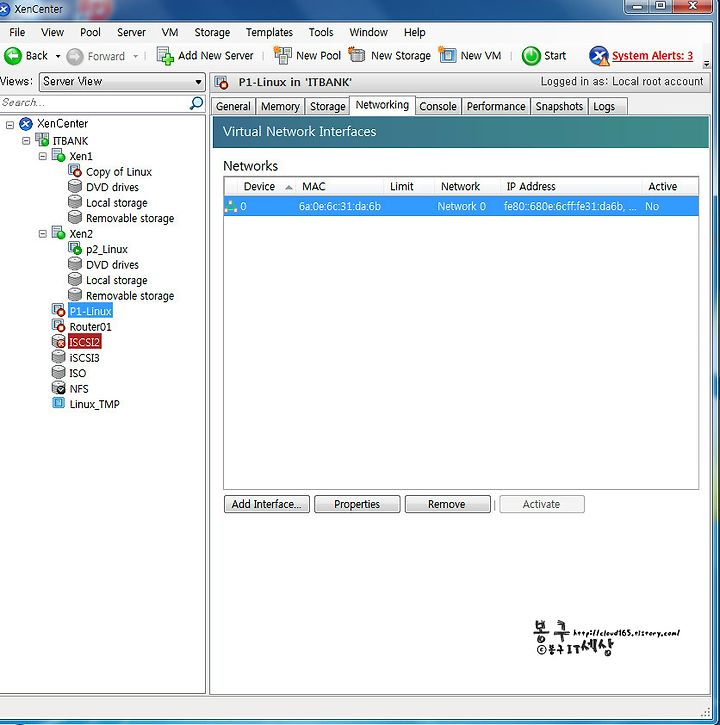
Task: Select the P1-Linux stopped VM icon
Action: click(58, 310)
